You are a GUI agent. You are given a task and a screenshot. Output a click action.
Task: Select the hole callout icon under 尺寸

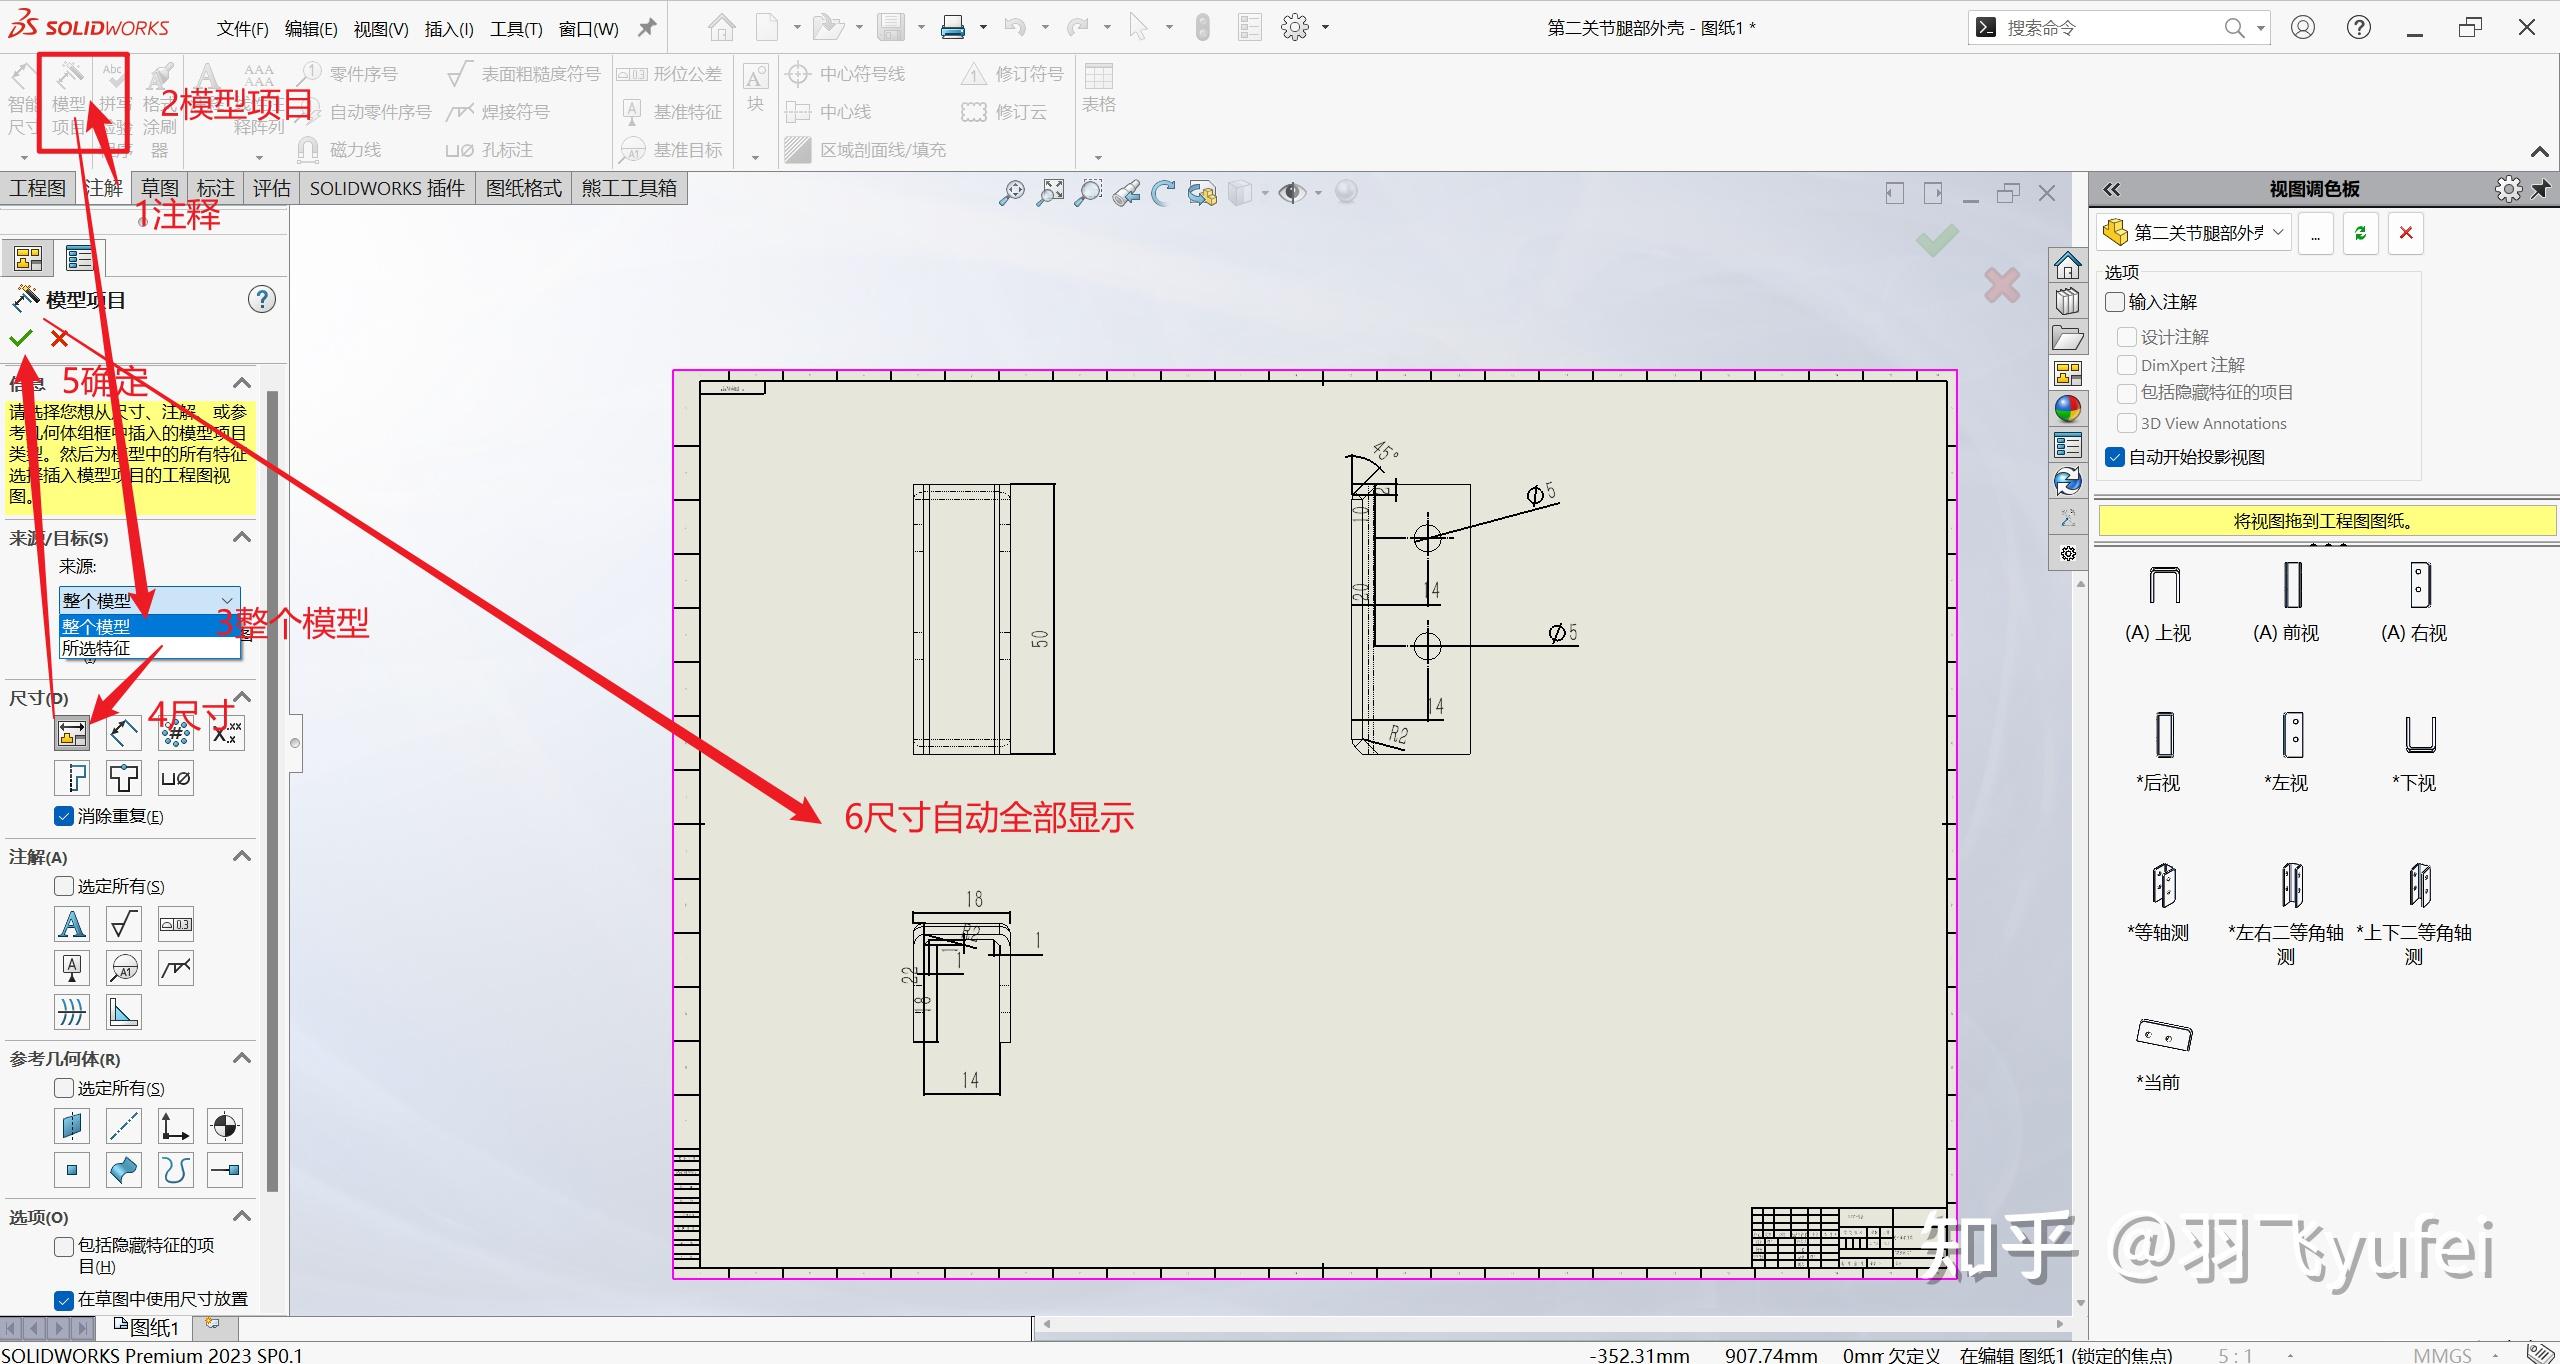pos(176,778)
